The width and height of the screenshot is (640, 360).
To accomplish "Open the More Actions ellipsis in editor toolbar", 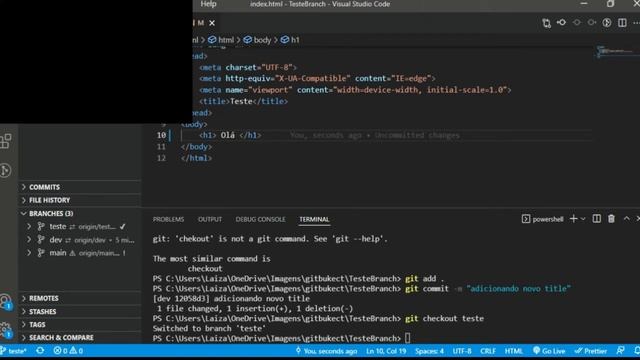I will pyautogui.click(x=636, y=23).
